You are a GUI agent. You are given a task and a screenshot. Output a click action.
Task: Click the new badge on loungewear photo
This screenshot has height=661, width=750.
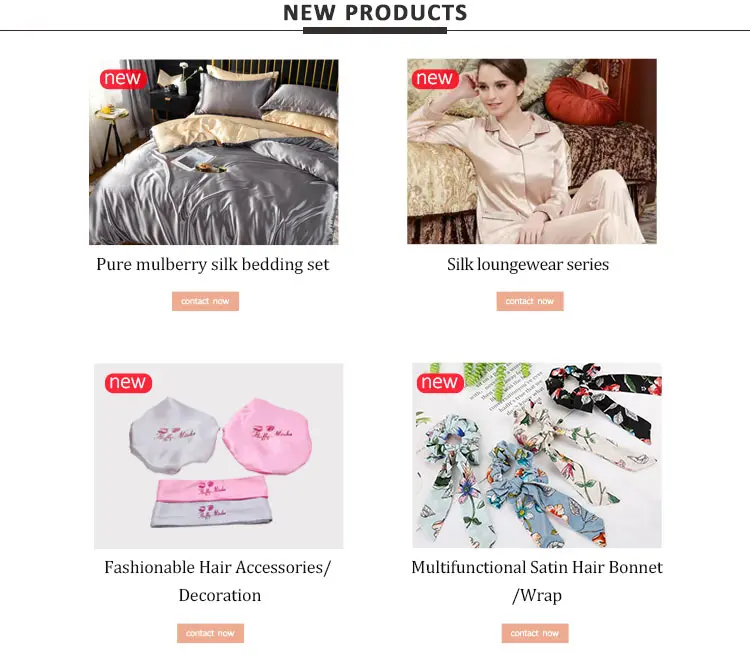click(x=435, y=79)
